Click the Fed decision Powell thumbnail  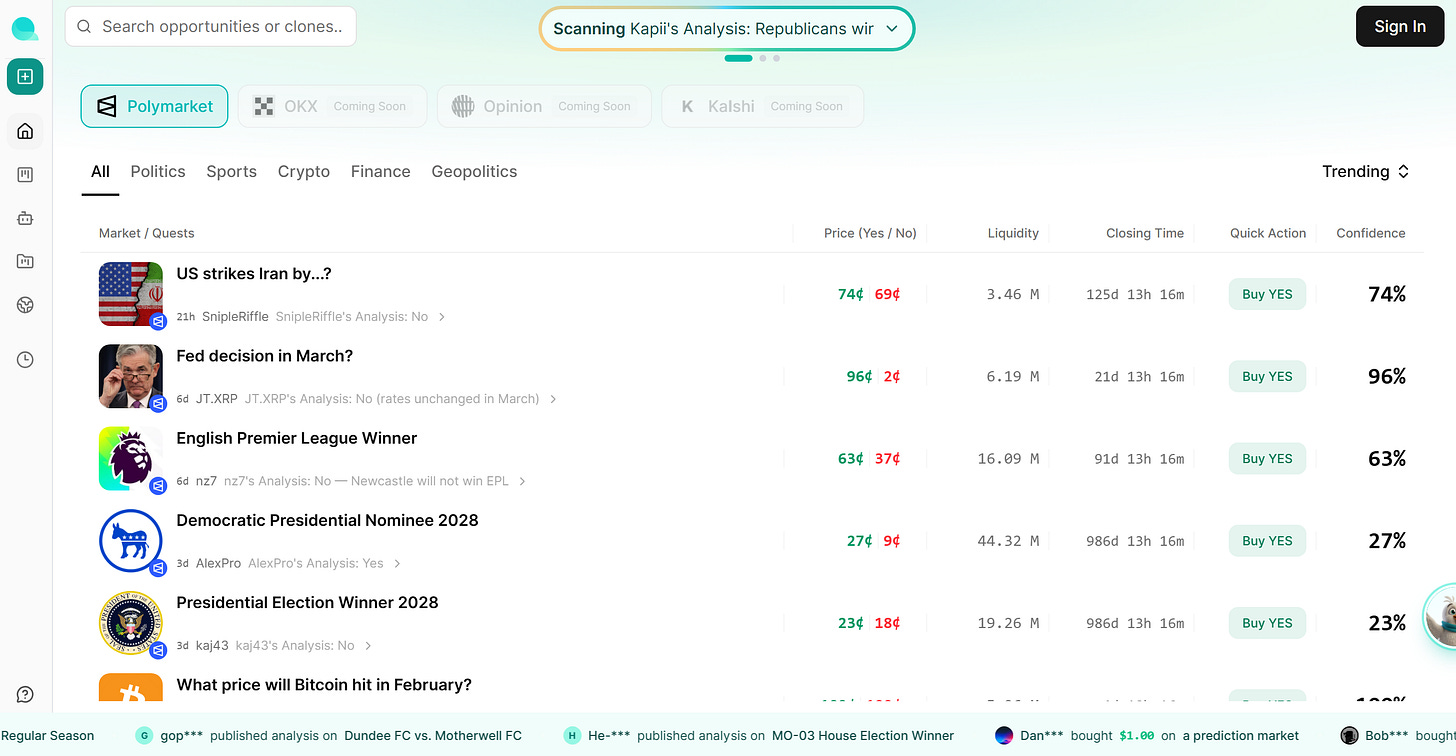(131, 376)
